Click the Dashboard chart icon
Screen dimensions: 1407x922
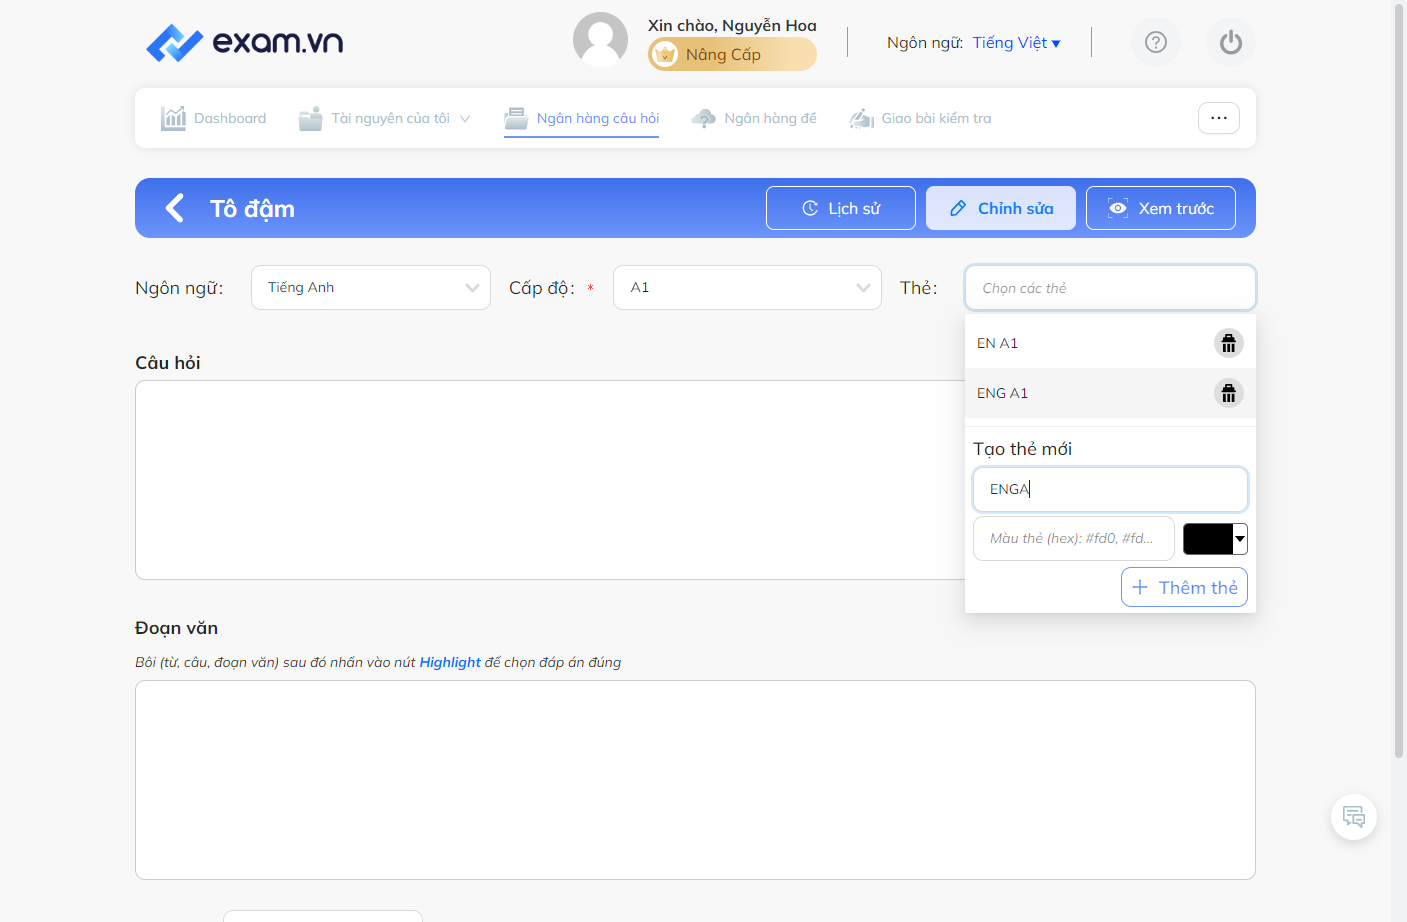point(174,118)
